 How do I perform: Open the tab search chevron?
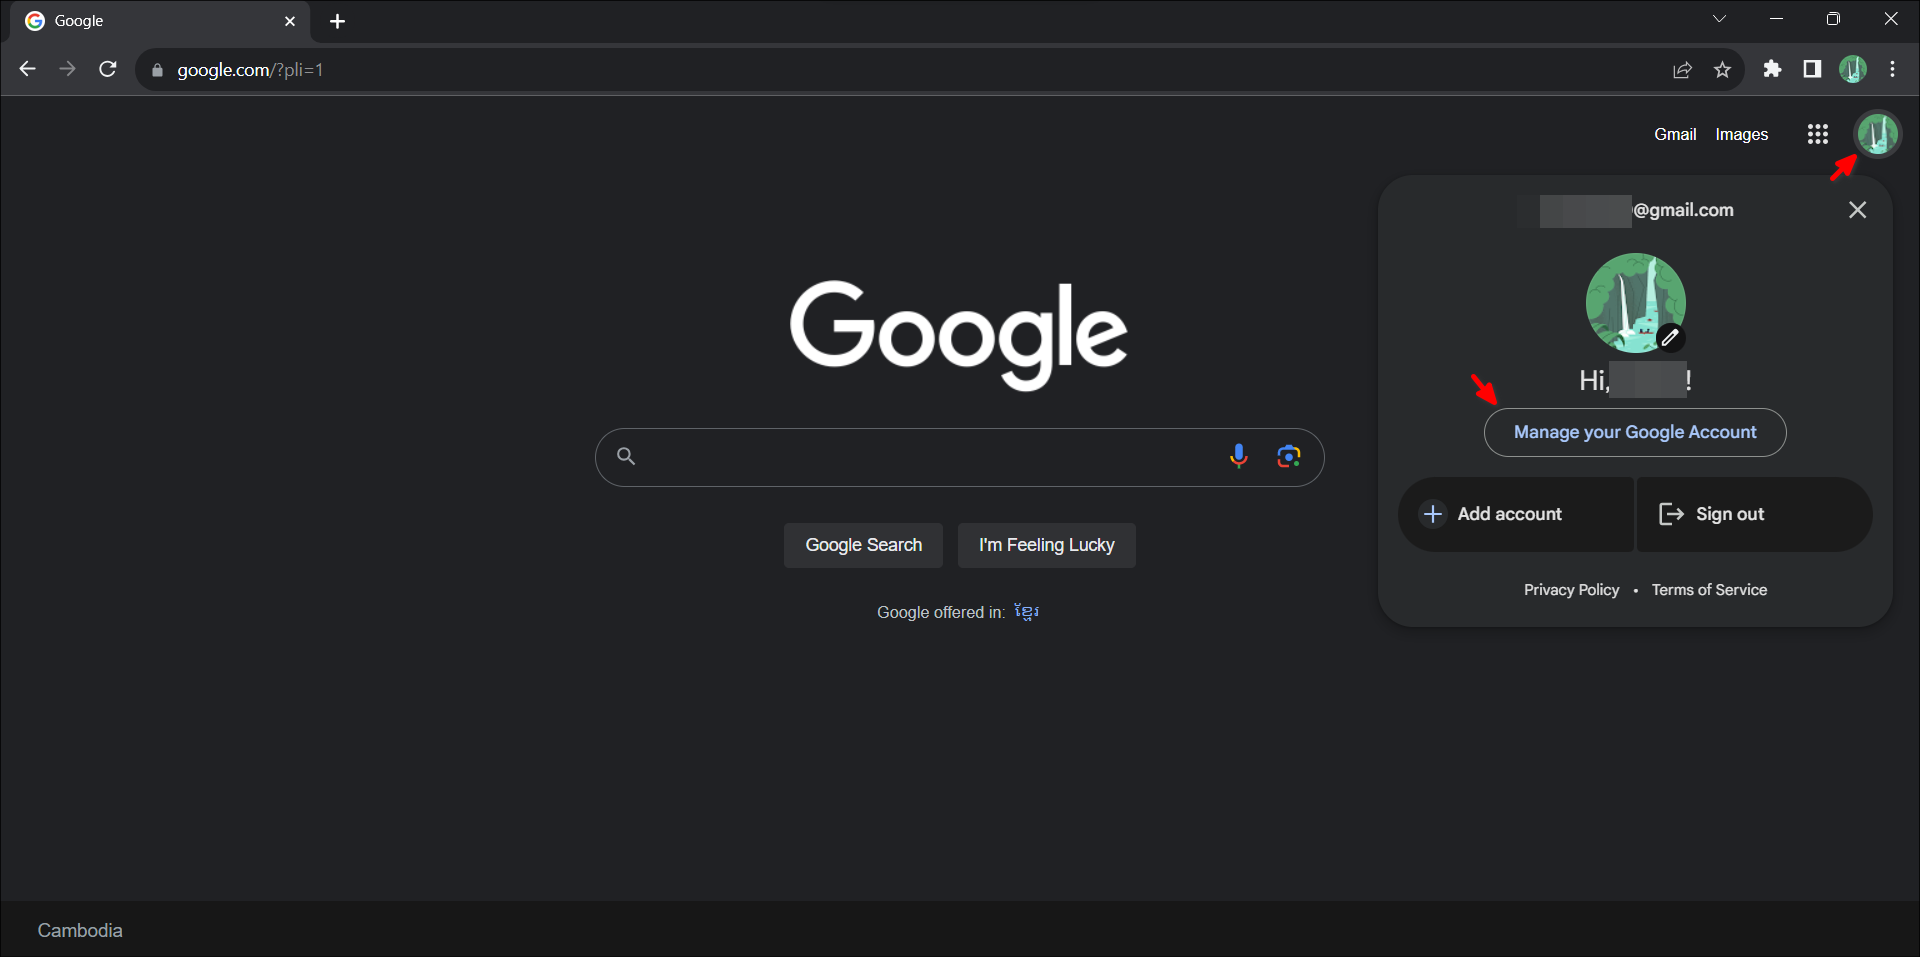(1719, 19)
